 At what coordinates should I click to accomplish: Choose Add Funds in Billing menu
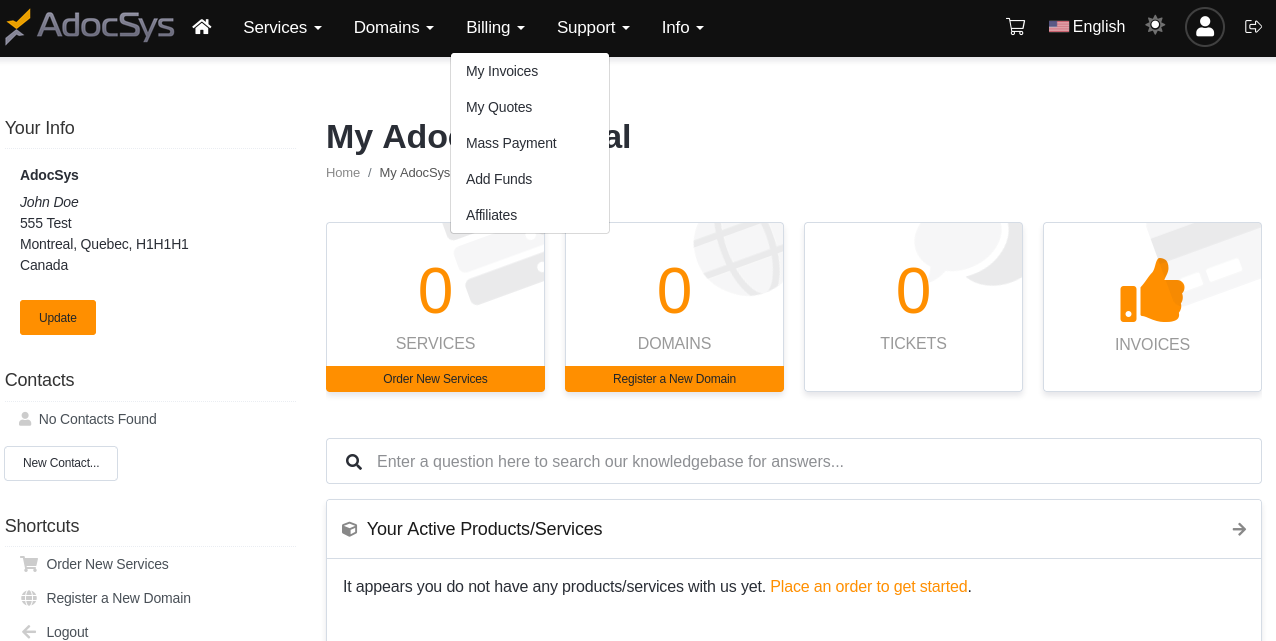coord(499,179)
